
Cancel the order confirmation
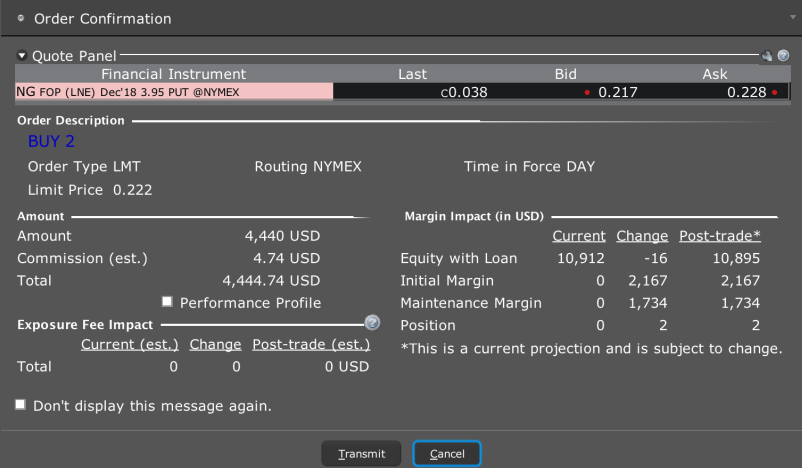tap(447, 454)
